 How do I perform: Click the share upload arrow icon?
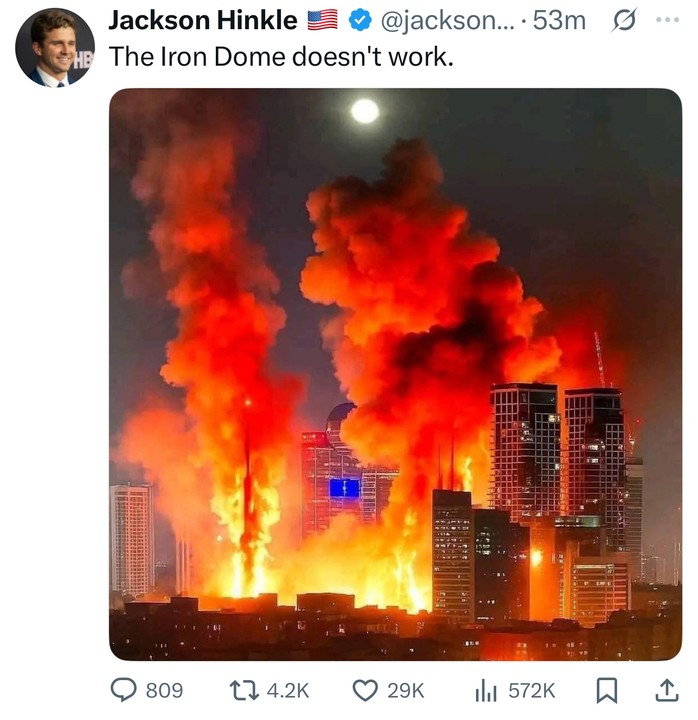(665, 690)
